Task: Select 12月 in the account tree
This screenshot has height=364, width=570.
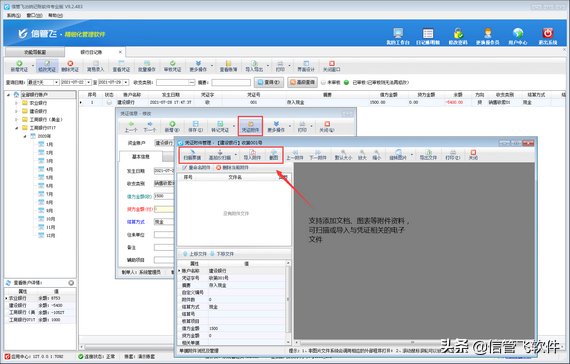Action: (x=51, y=236)
